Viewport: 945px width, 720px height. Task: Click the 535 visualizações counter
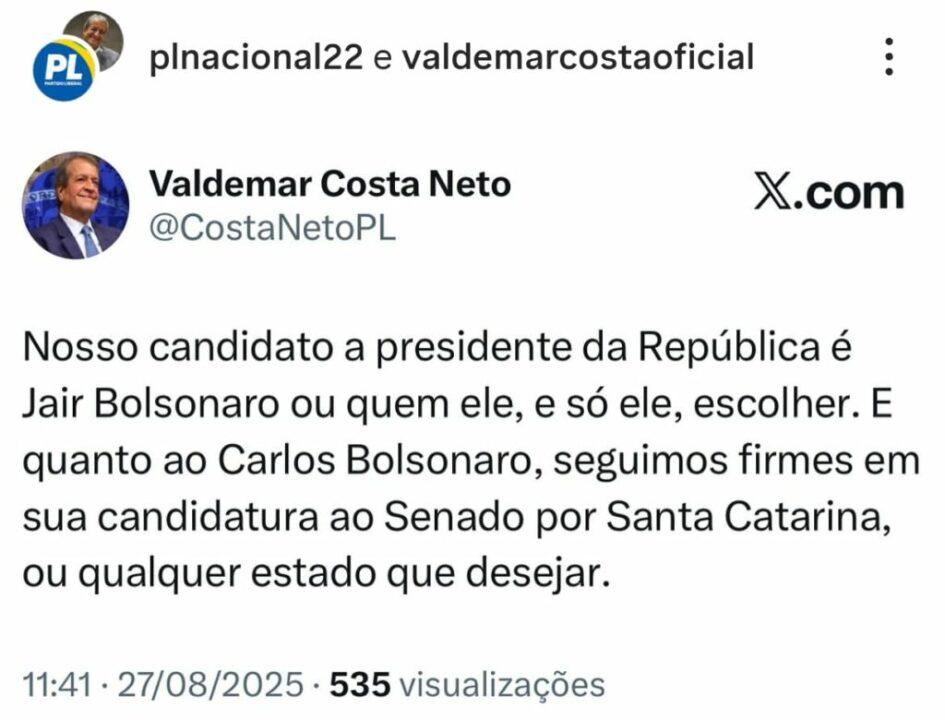[363, 684]
